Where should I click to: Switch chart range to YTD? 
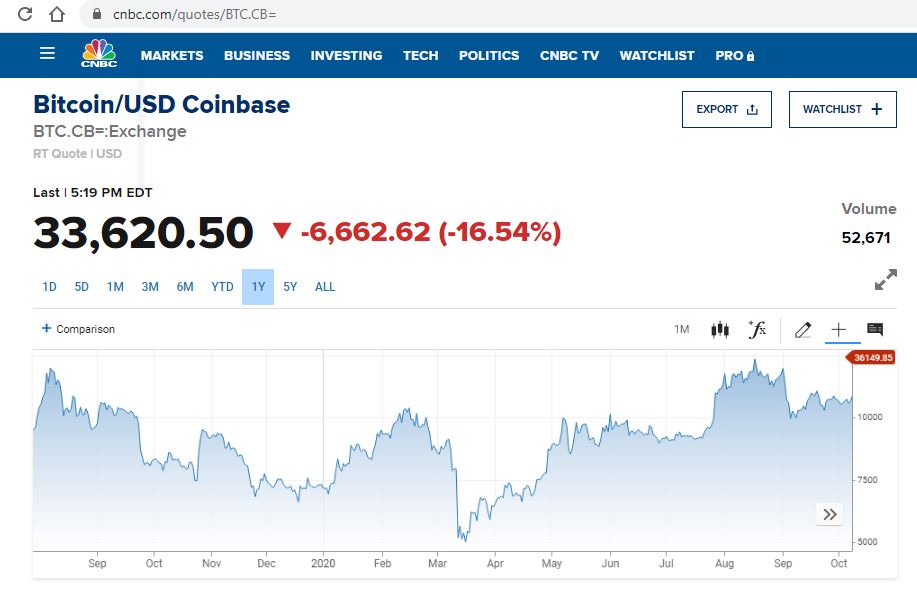point(222,287)
